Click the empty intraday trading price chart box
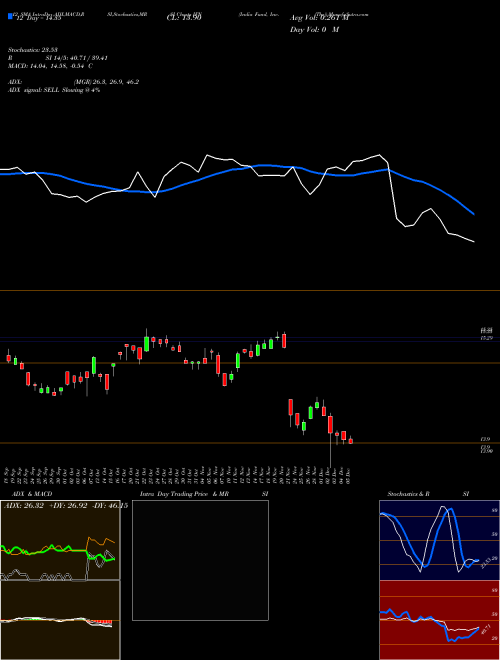 click(200, 560)
